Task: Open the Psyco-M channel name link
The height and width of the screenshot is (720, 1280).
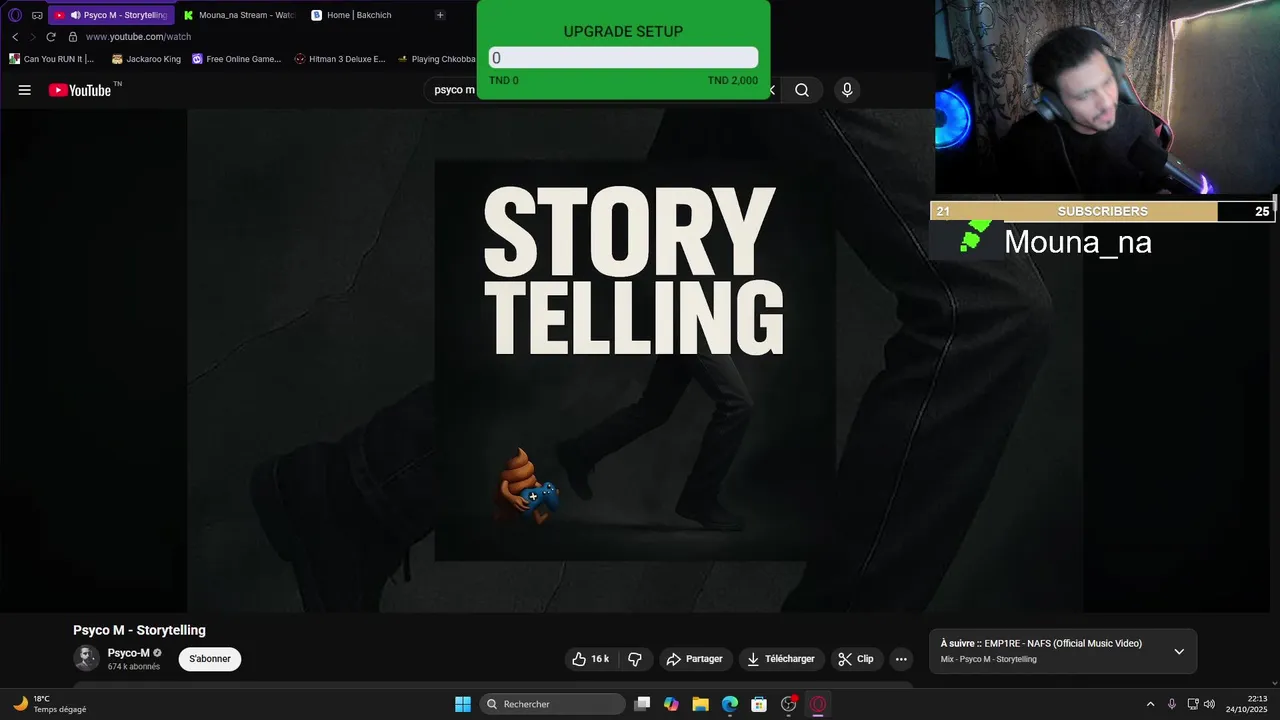Action: point(129,653)
